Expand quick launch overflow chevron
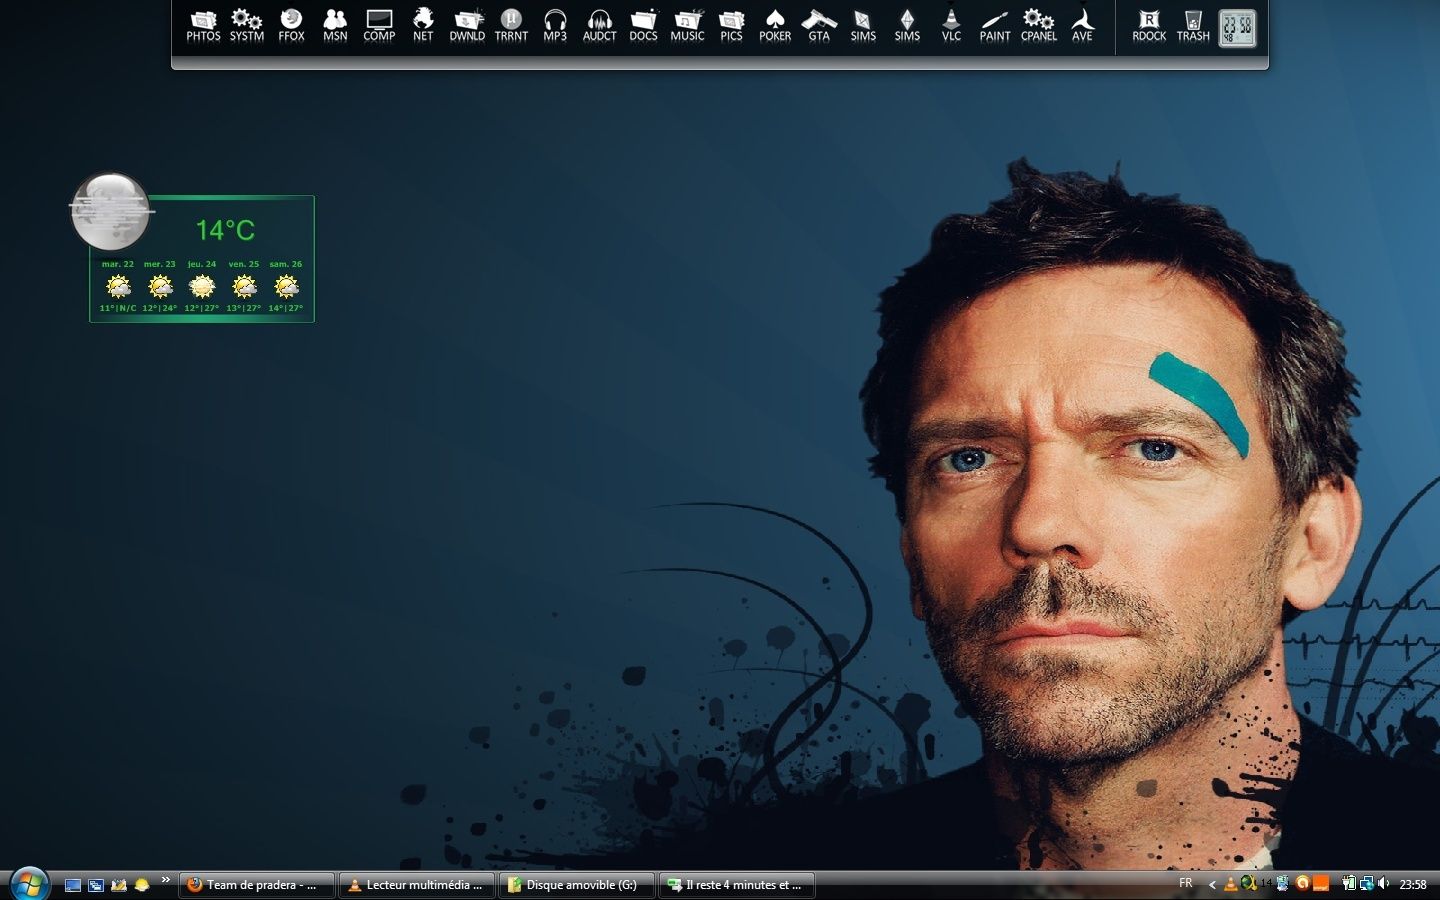Viewport: 1440px width, 900px height. click(166, 880)
